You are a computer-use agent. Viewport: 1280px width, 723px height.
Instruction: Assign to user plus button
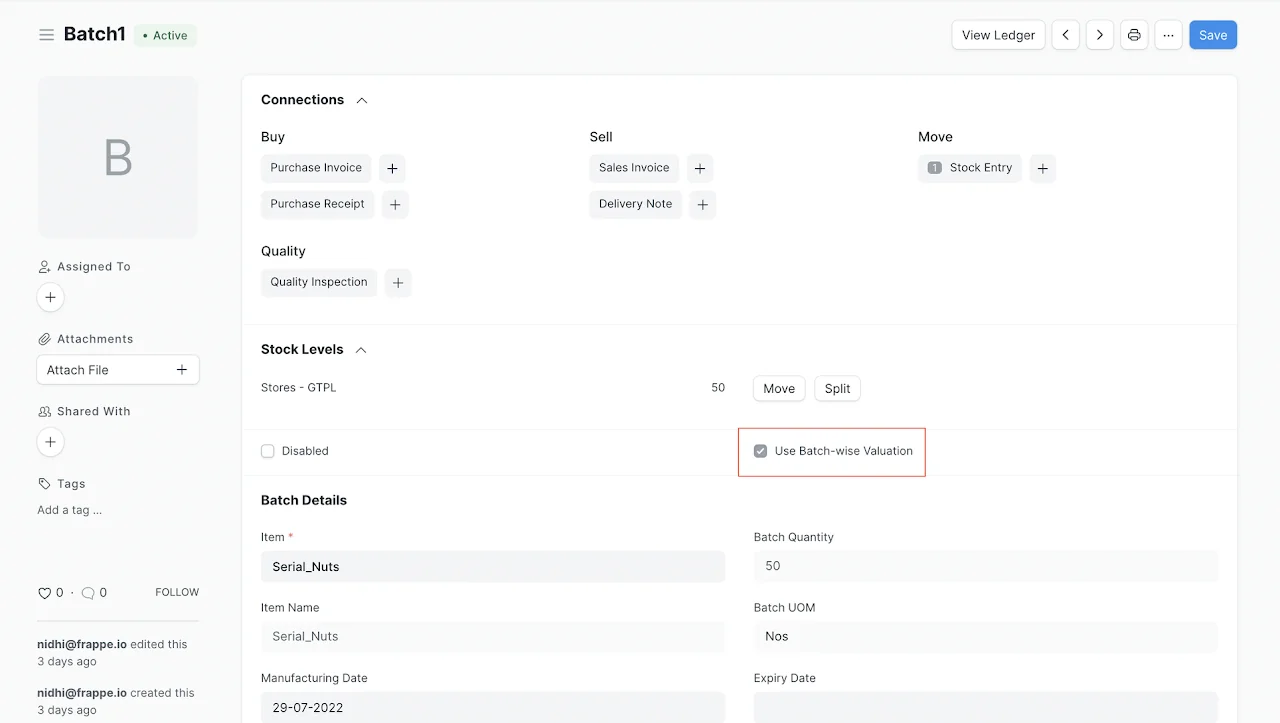pyautogui.click(x=50, y=297)
